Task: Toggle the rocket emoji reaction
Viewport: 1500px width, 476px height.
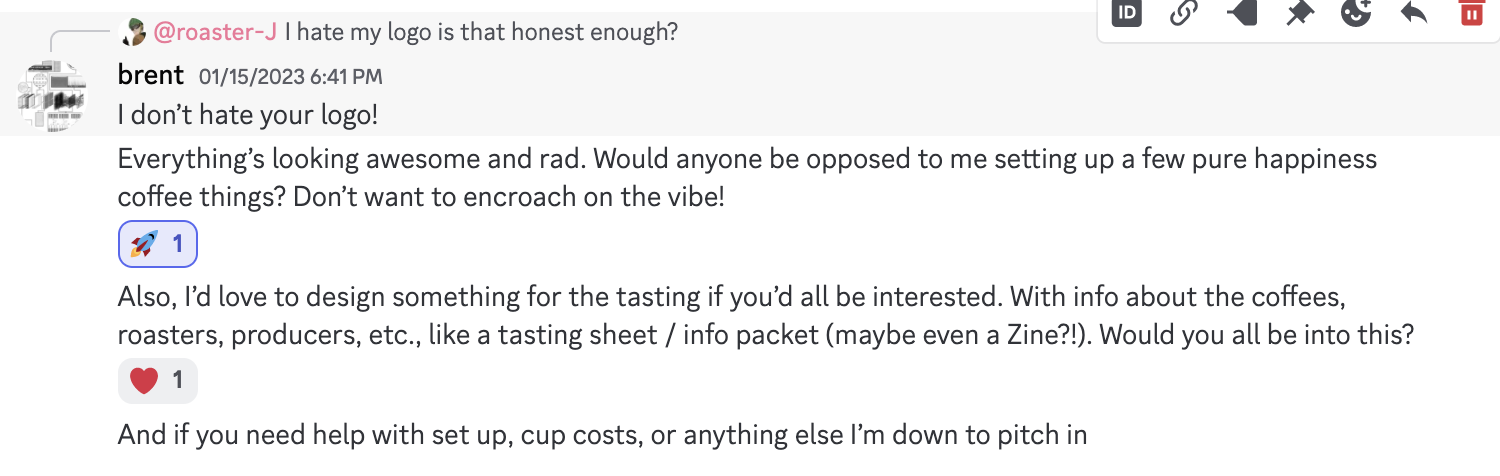Action: tap(158, 244)
